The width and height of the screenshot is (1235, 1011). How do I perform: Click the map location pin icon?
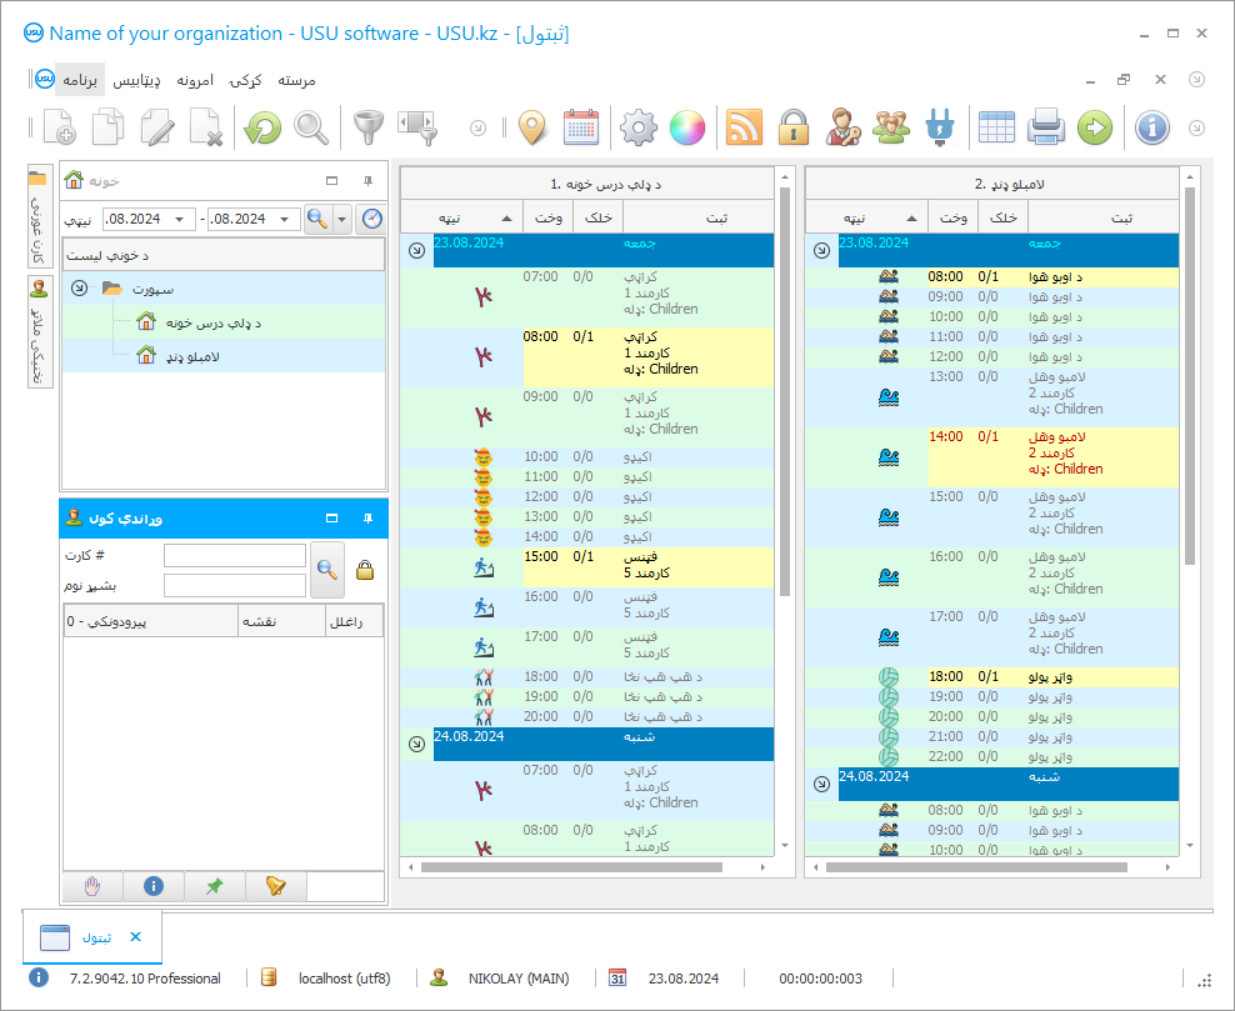(533, 128)
